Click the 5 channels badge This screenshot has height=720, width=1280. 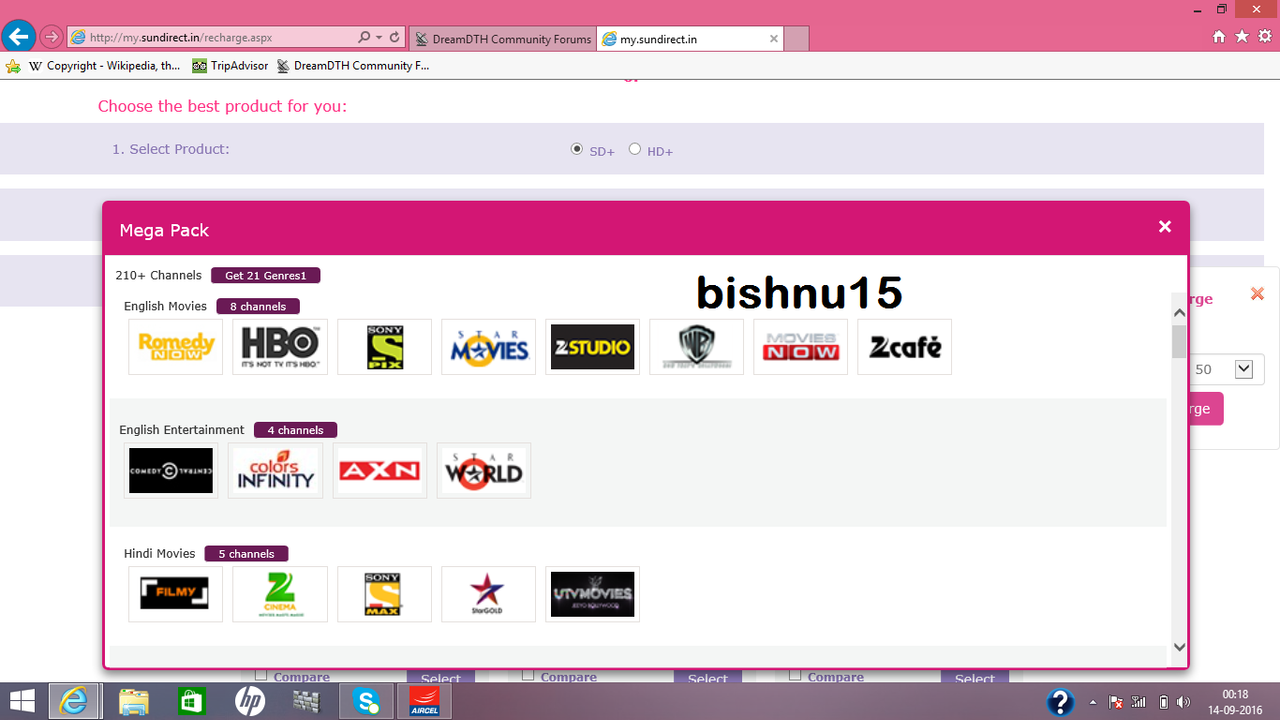[x=247, y=553]
